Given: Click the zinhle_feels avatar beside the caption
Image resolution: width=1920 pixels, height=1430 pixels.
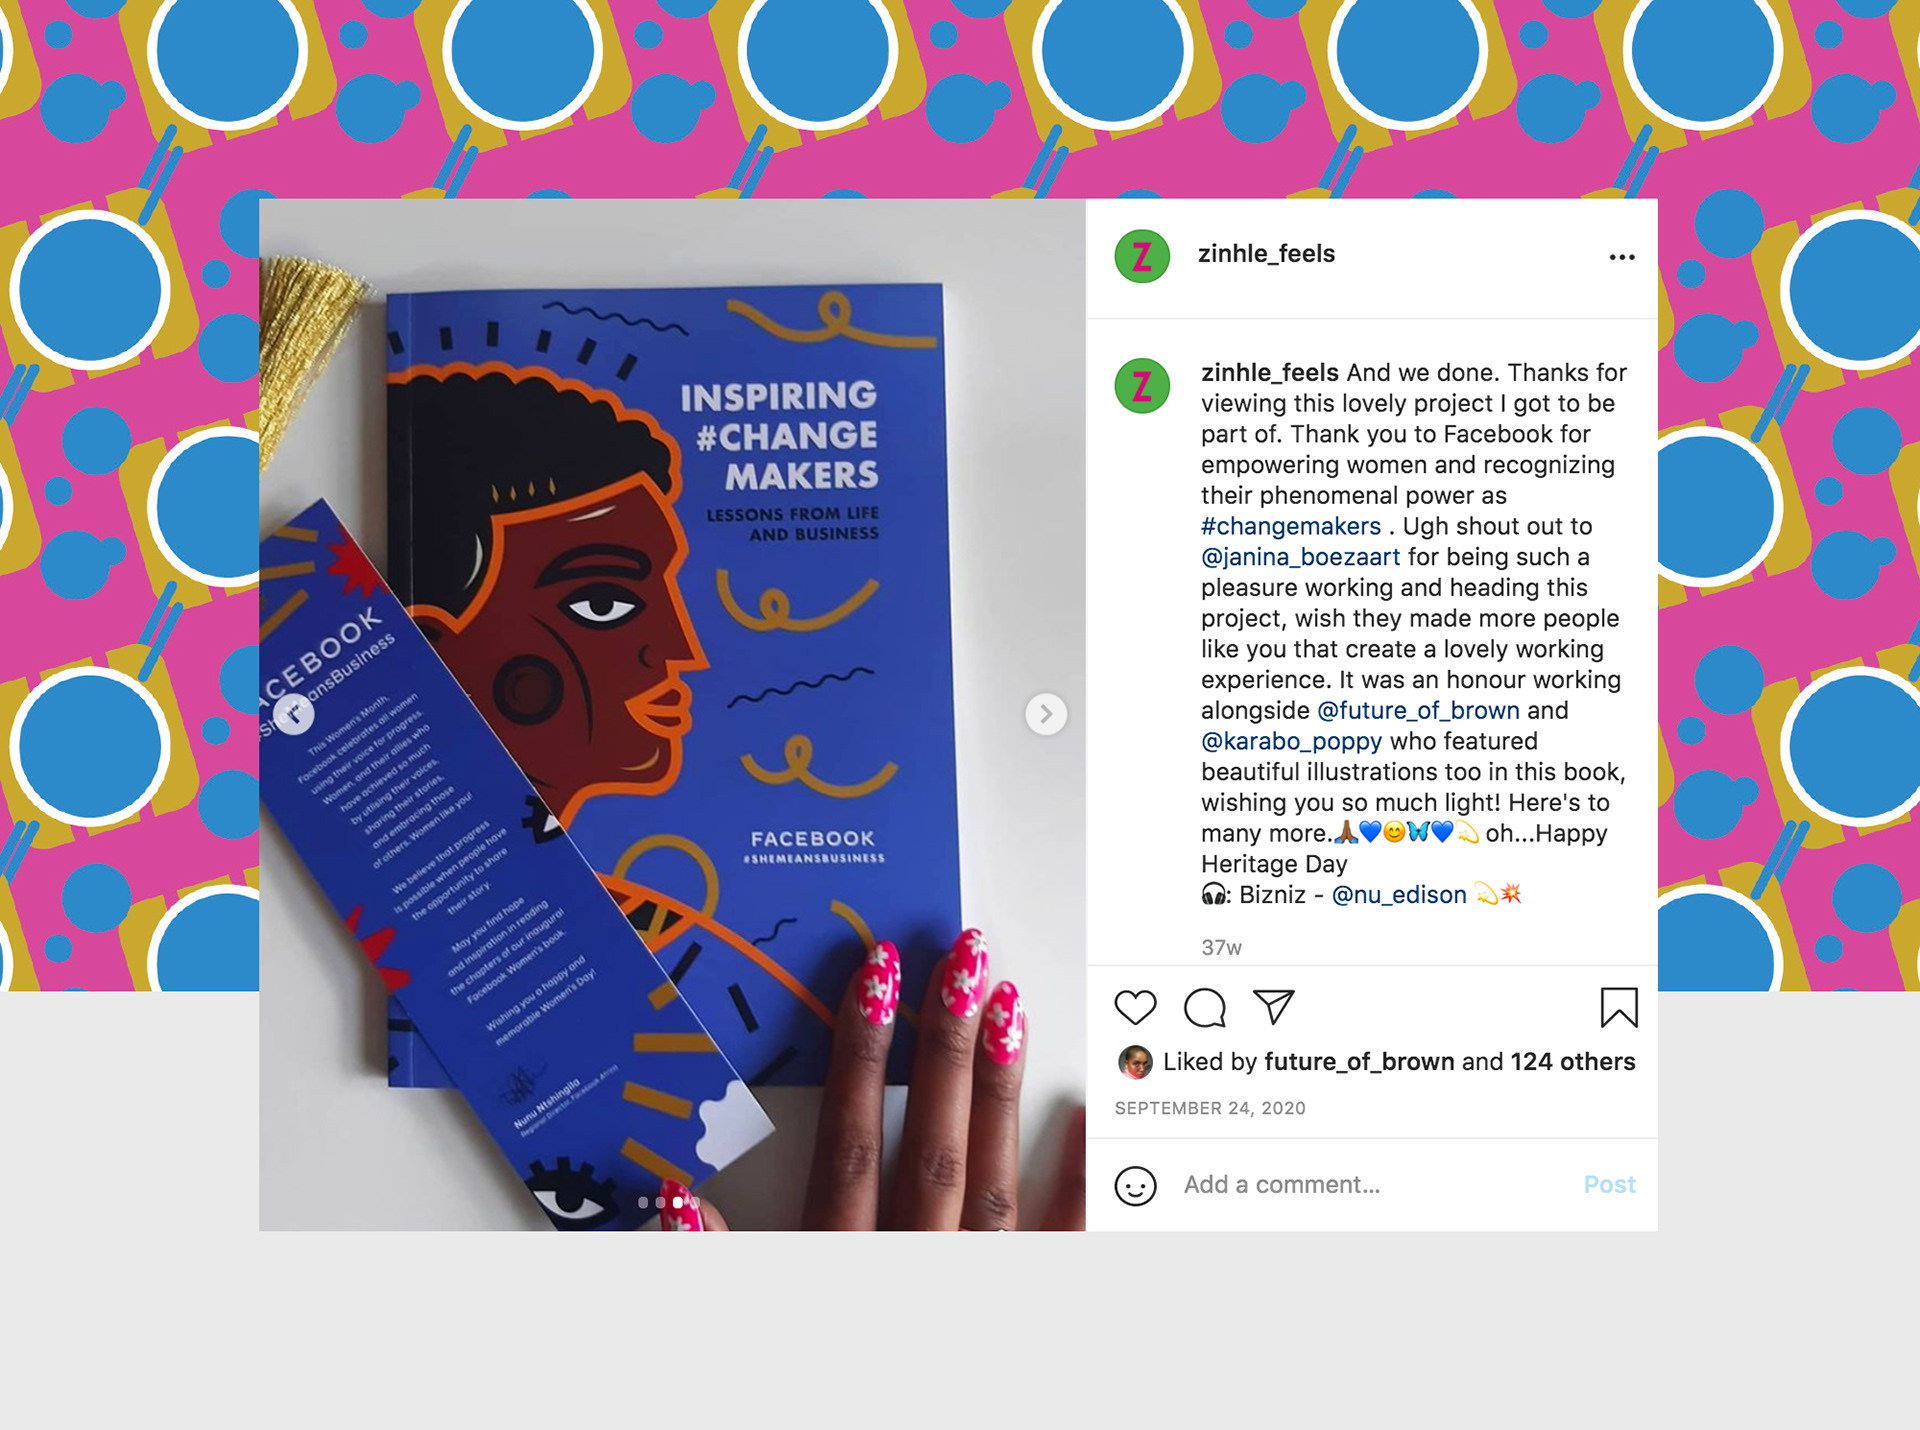Looking at the screenshot, I should (x=1142, y=386).
